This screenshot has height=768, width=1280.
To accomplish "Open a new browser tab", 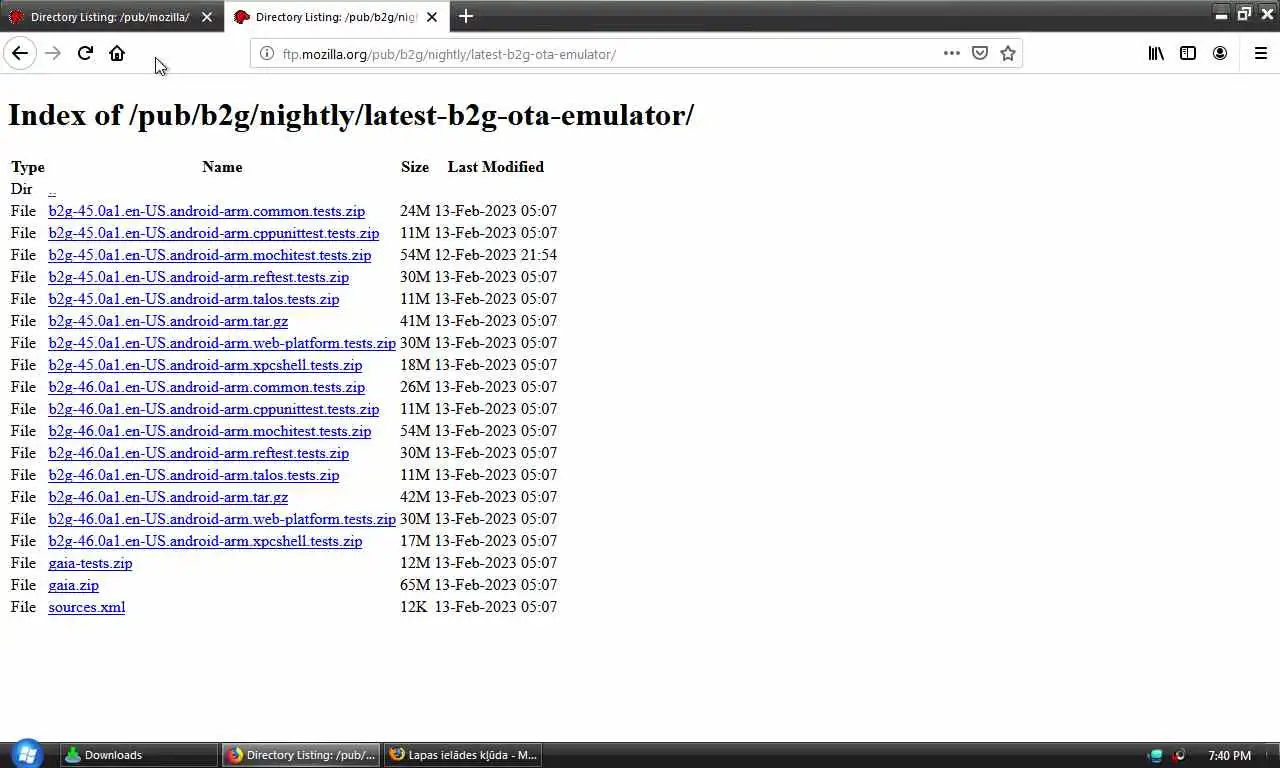I will (x=466, y=16).
